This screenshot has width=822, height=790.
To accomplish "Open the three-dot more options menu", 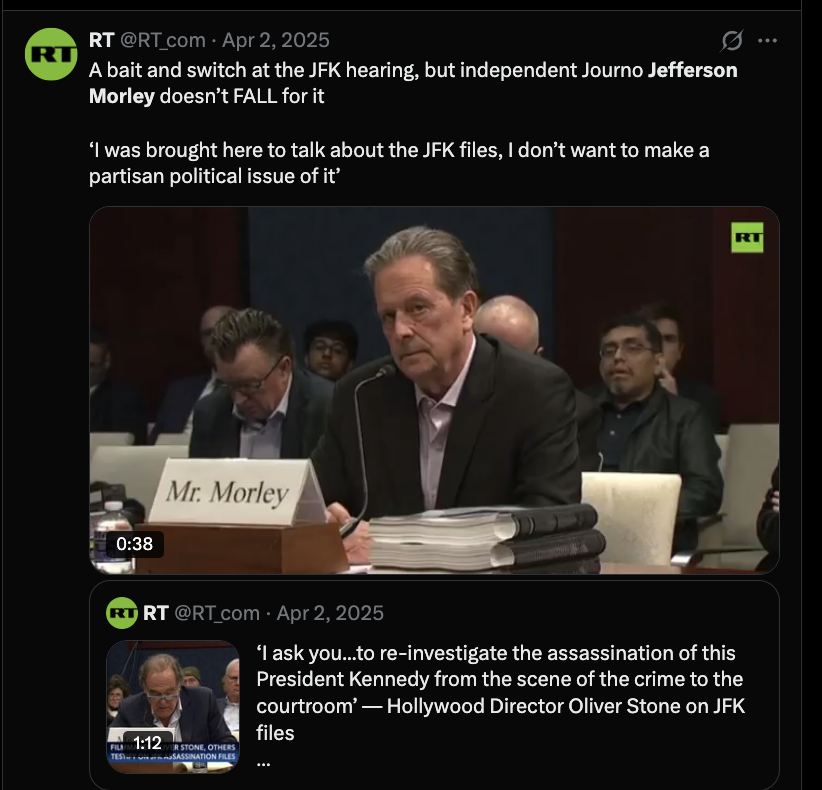I will pyautogui.click(x=767, y=40).
